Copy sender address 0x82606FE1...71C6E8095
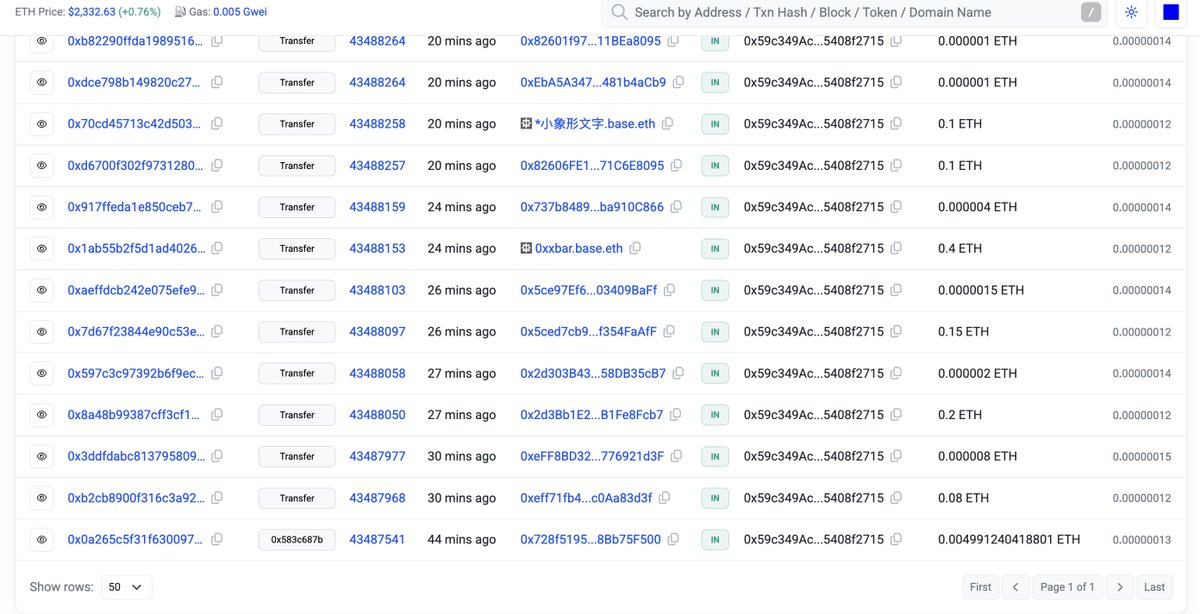The image size is (1200, 614). 677,165
